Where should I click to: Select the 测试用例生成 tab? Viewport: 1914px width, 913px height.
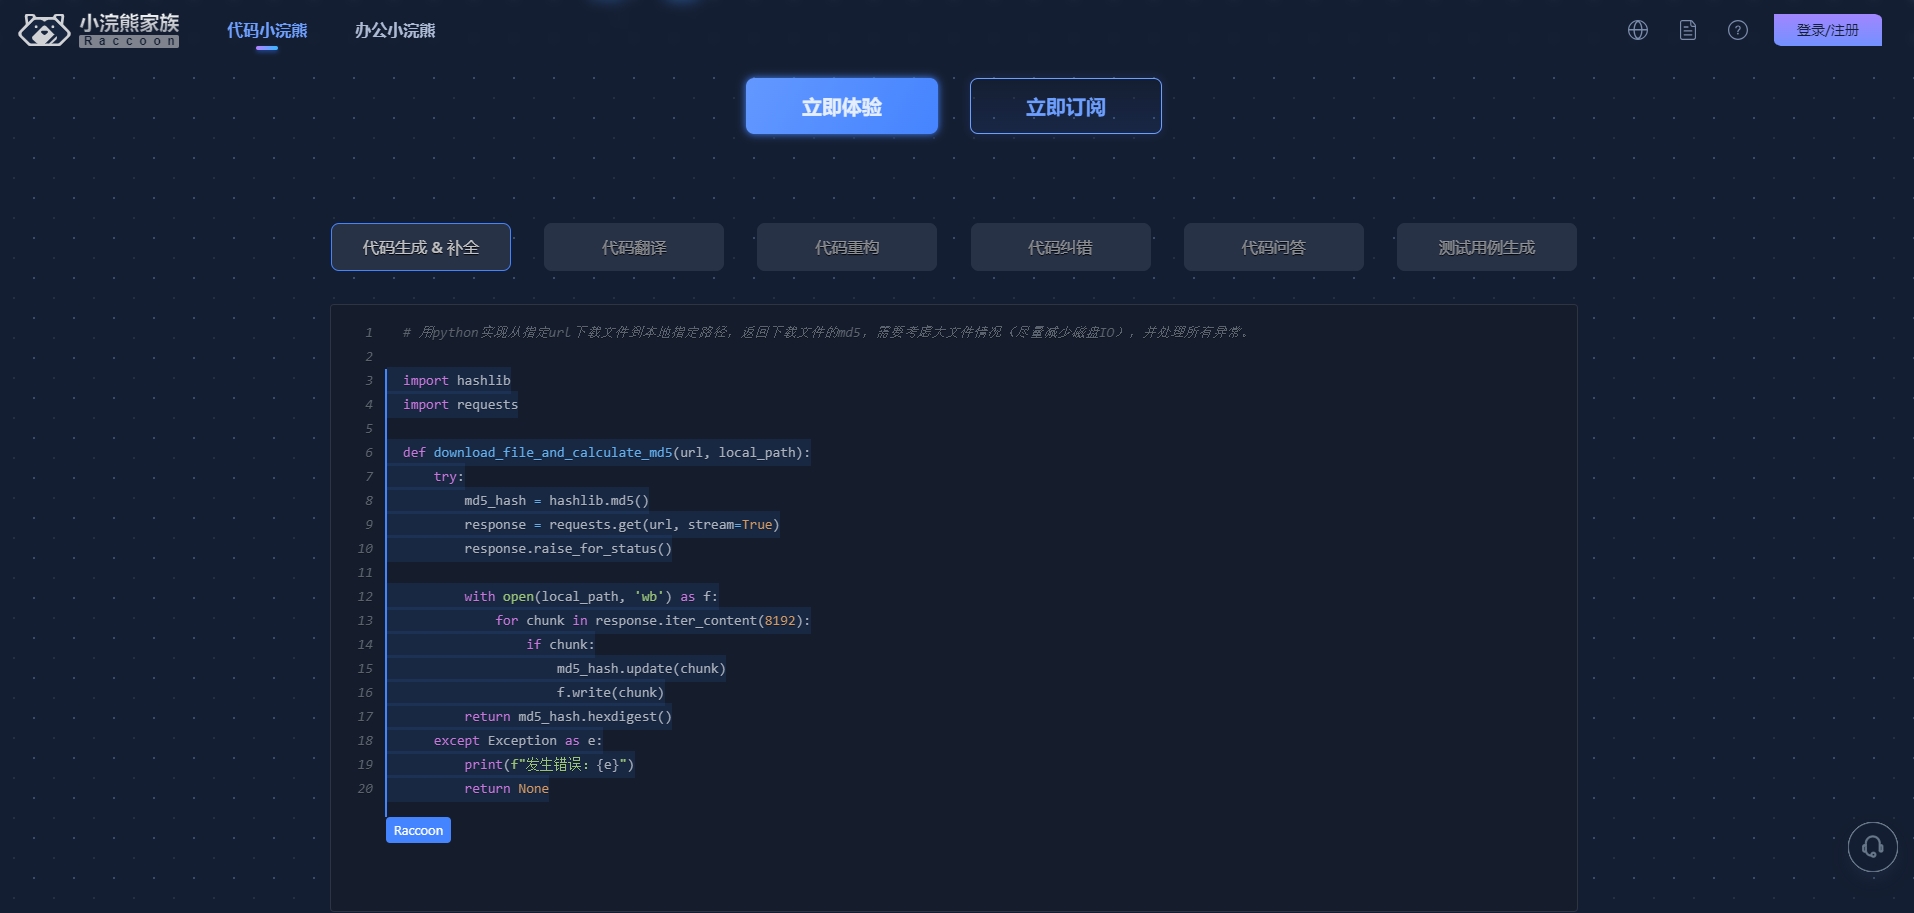pyautogui.click(x=1486, y=247)
